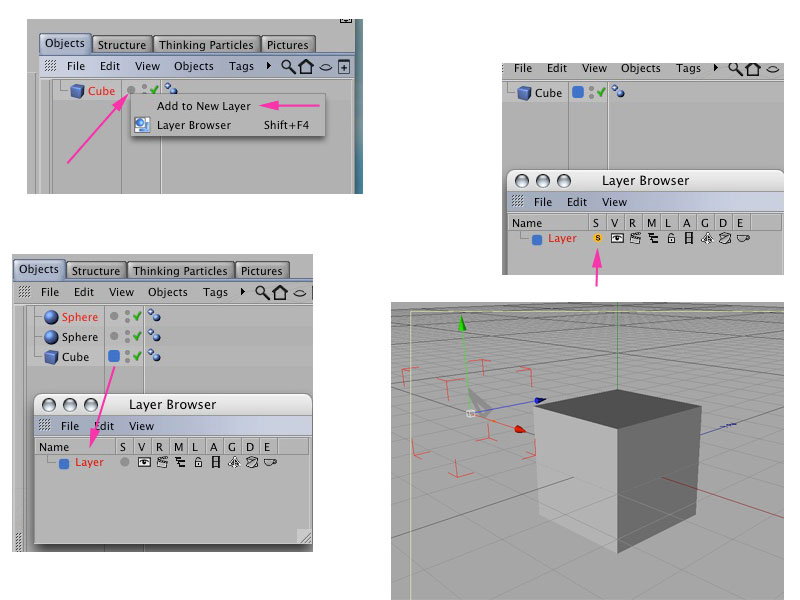Toggle Lock icon in Layer Browser below Spheres
This screenshot has width=800, height=600.
click(x=198, y=462)
